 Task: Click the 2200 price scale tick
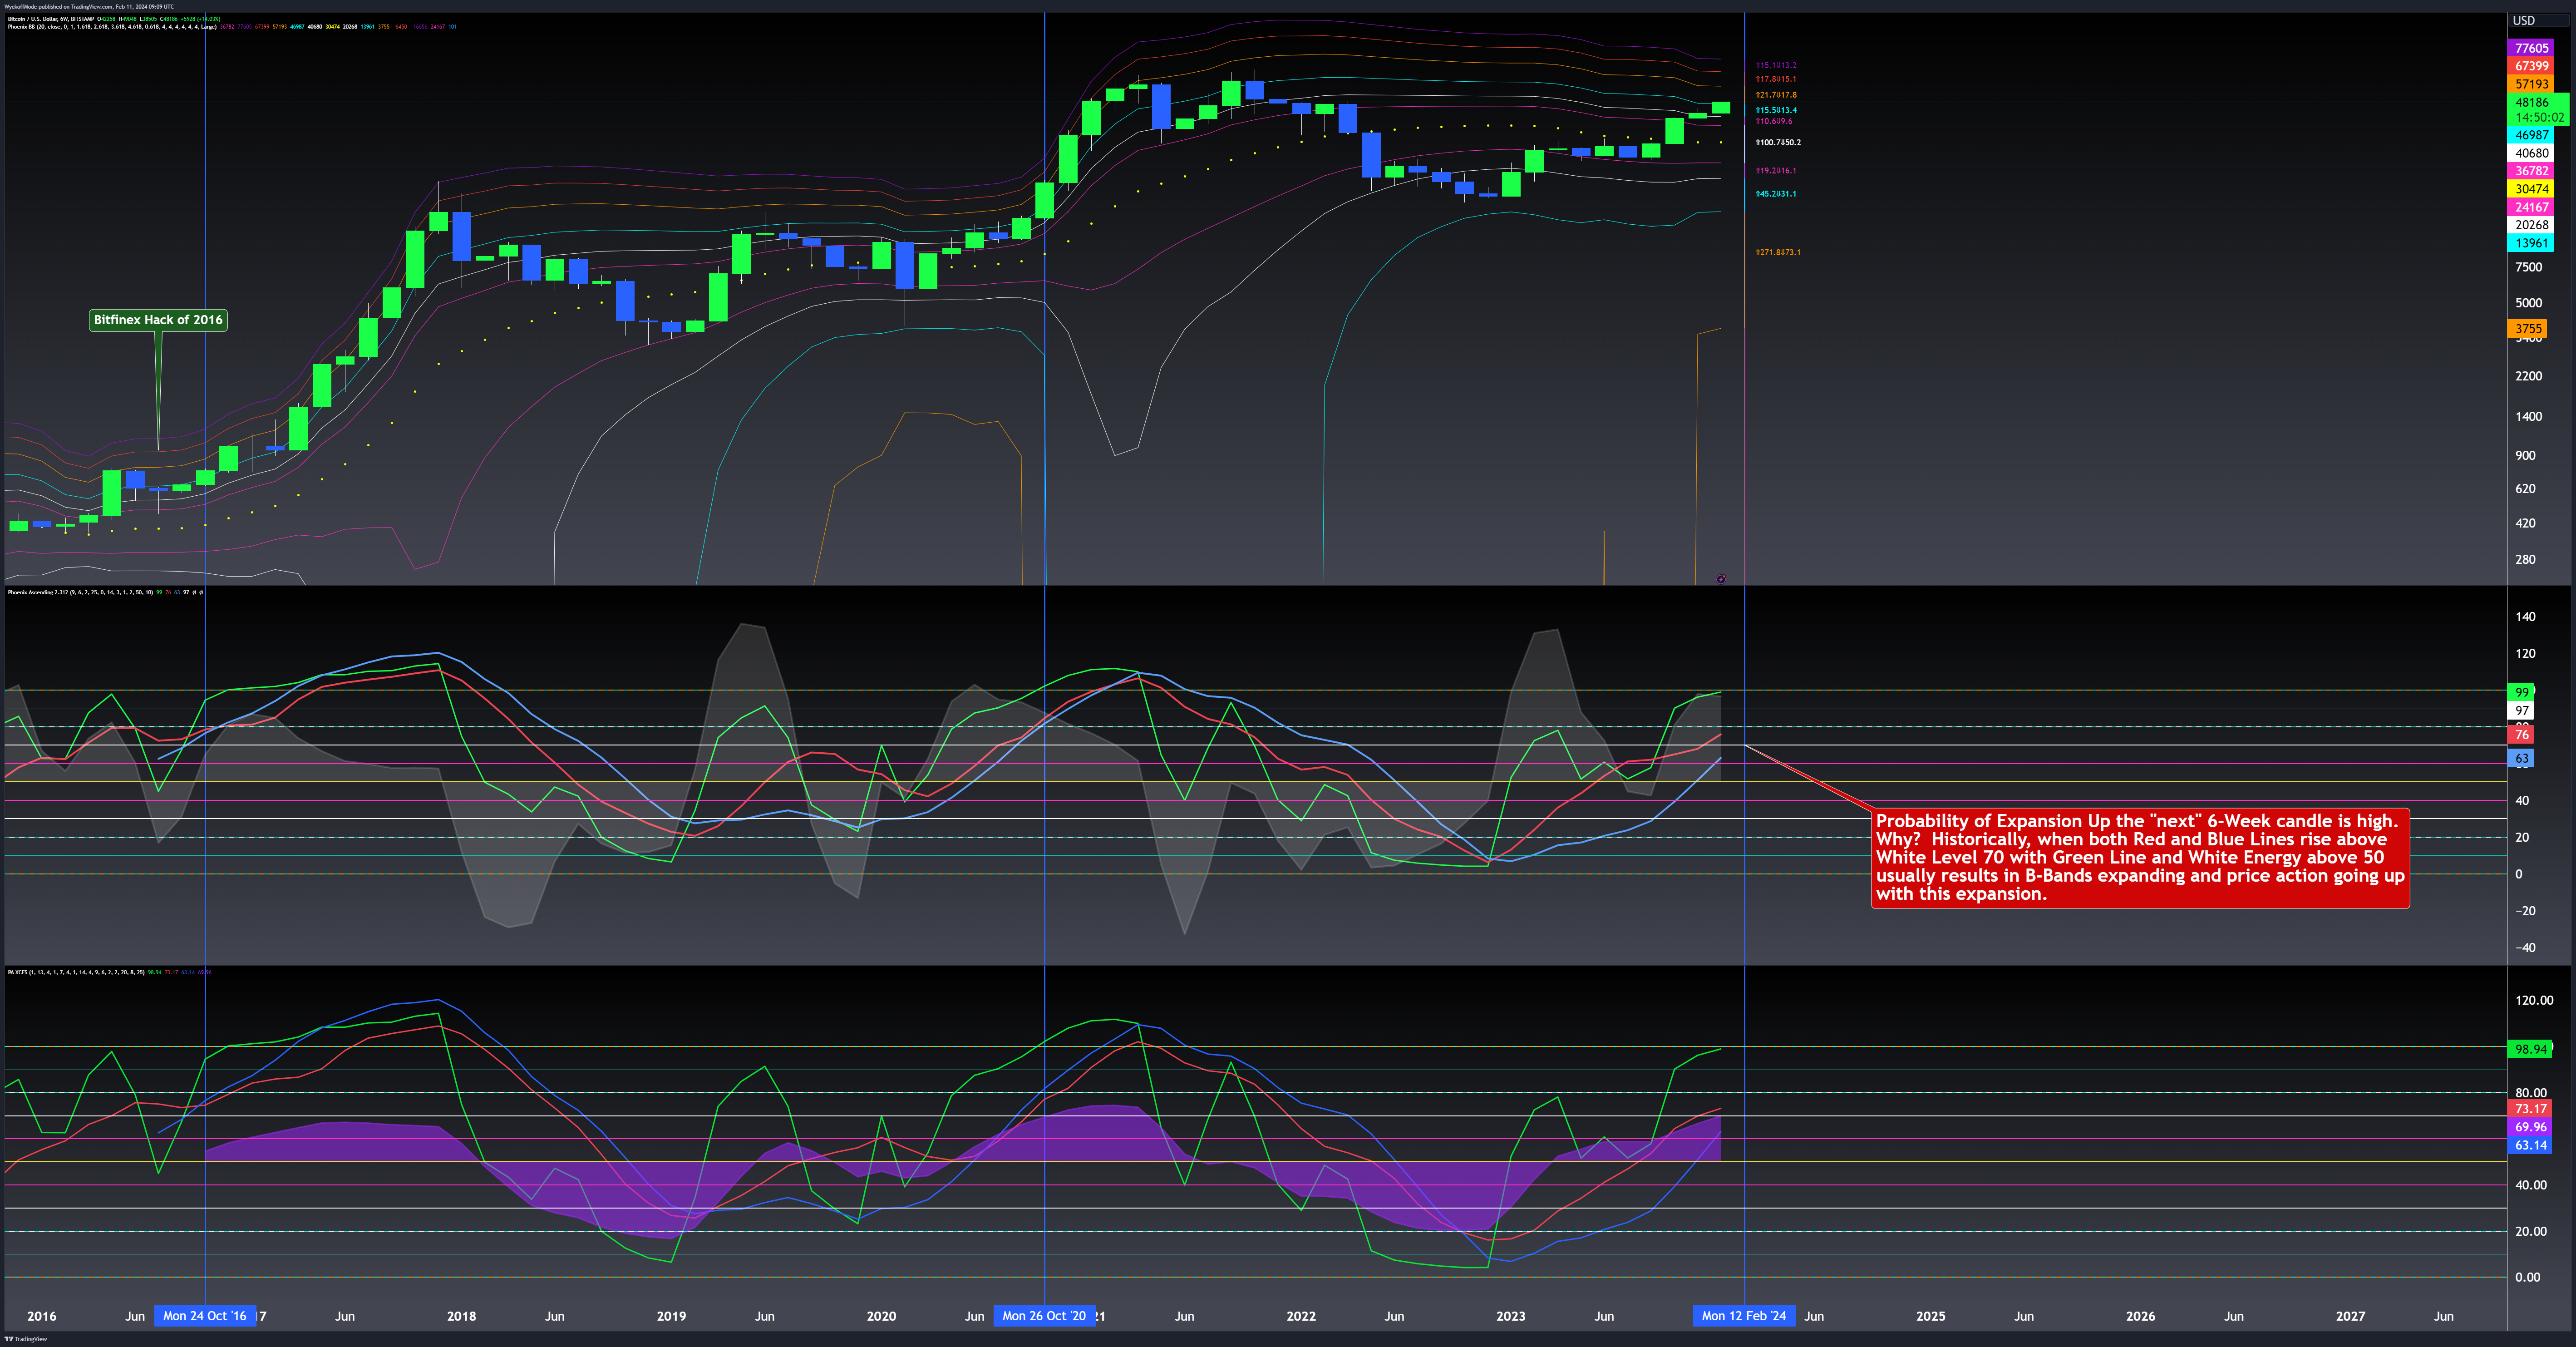(x=2529, y=376)
